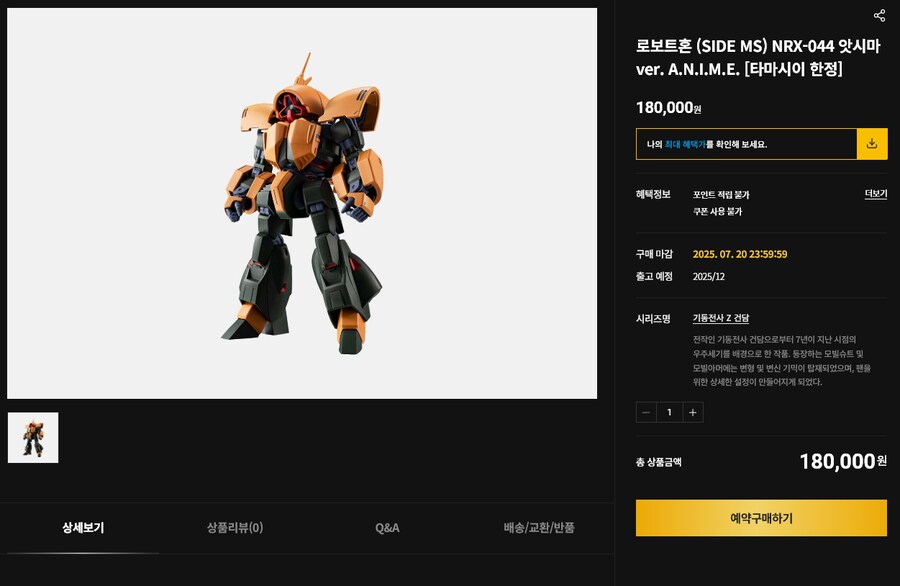Screen dimensions: 900x586
Task: Click the share icon at top right
Action: tap(879, 15)
